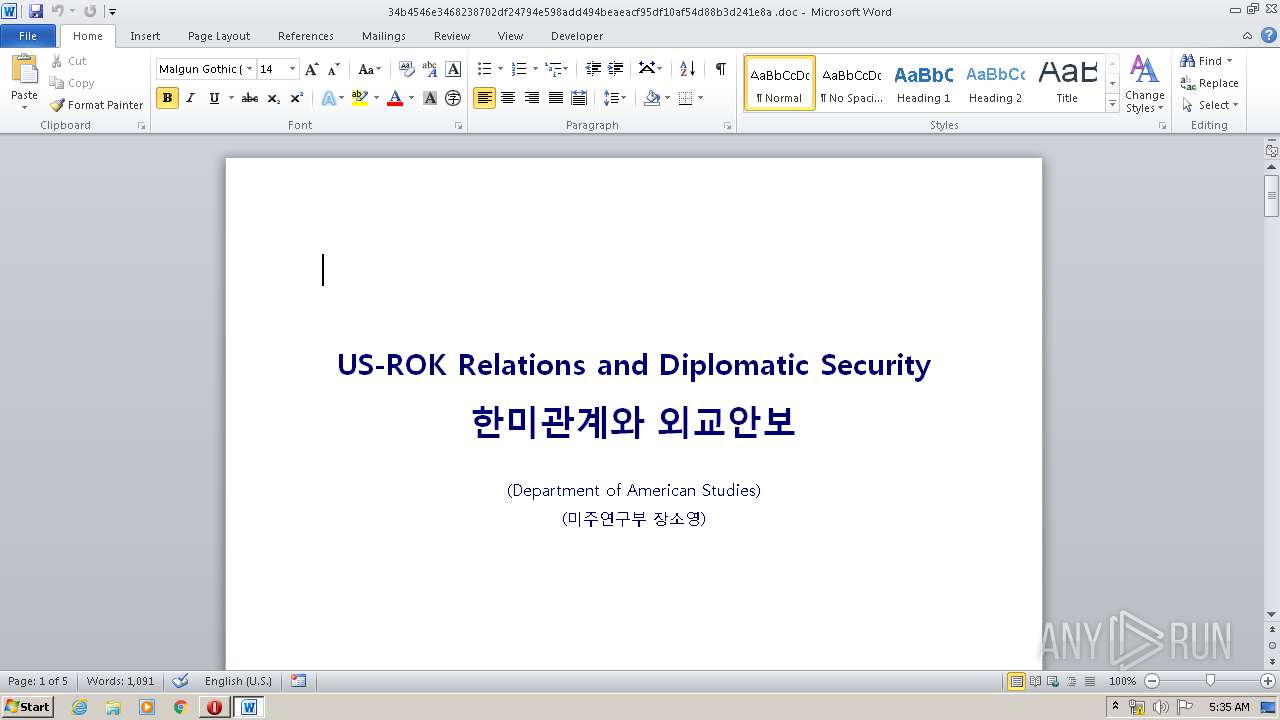
Task: Click Clear Formatting icon
Action: click(407, 69)
